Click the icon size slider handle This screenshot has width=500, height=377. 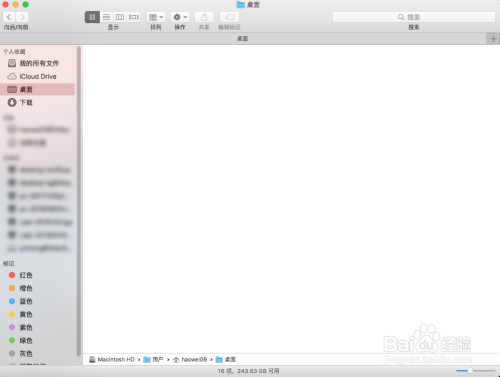coord(470,371)
